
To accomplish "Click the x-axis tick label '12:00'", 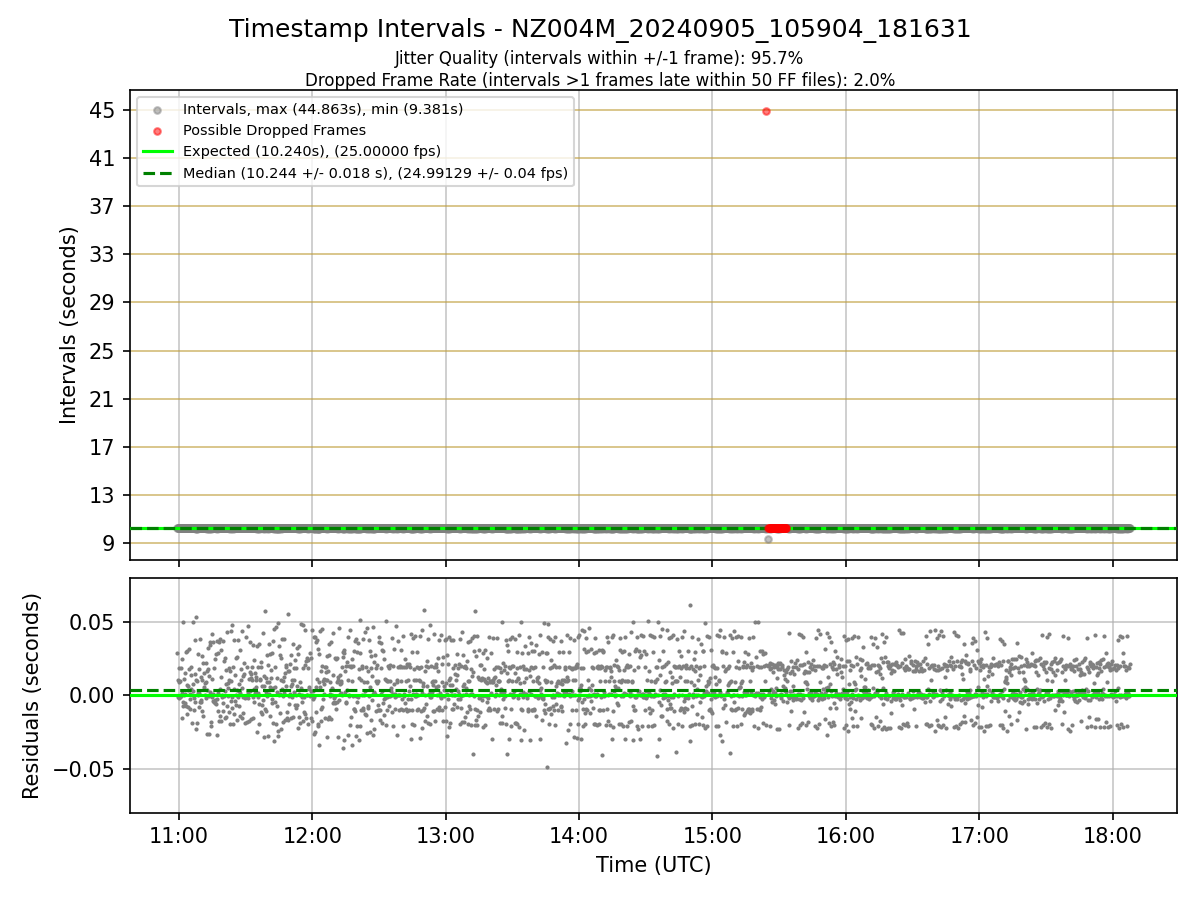I will point(312,834).
